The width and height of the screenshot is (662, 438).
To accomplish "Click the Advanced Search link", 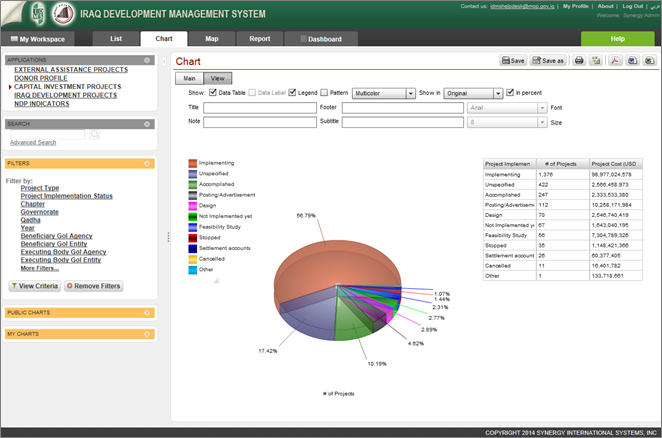I will click(x=33, y=142).
